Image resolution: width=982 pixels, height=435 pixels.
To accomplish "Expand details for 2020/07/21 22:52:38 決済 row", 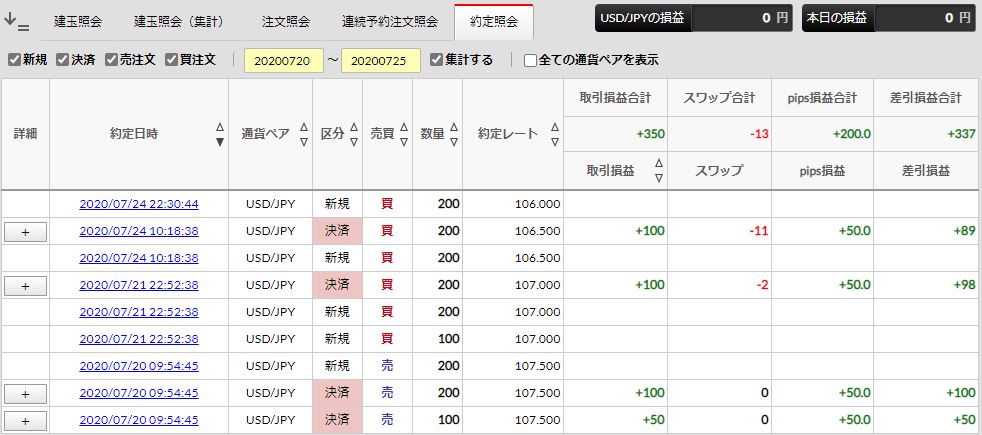I will 25,286.
